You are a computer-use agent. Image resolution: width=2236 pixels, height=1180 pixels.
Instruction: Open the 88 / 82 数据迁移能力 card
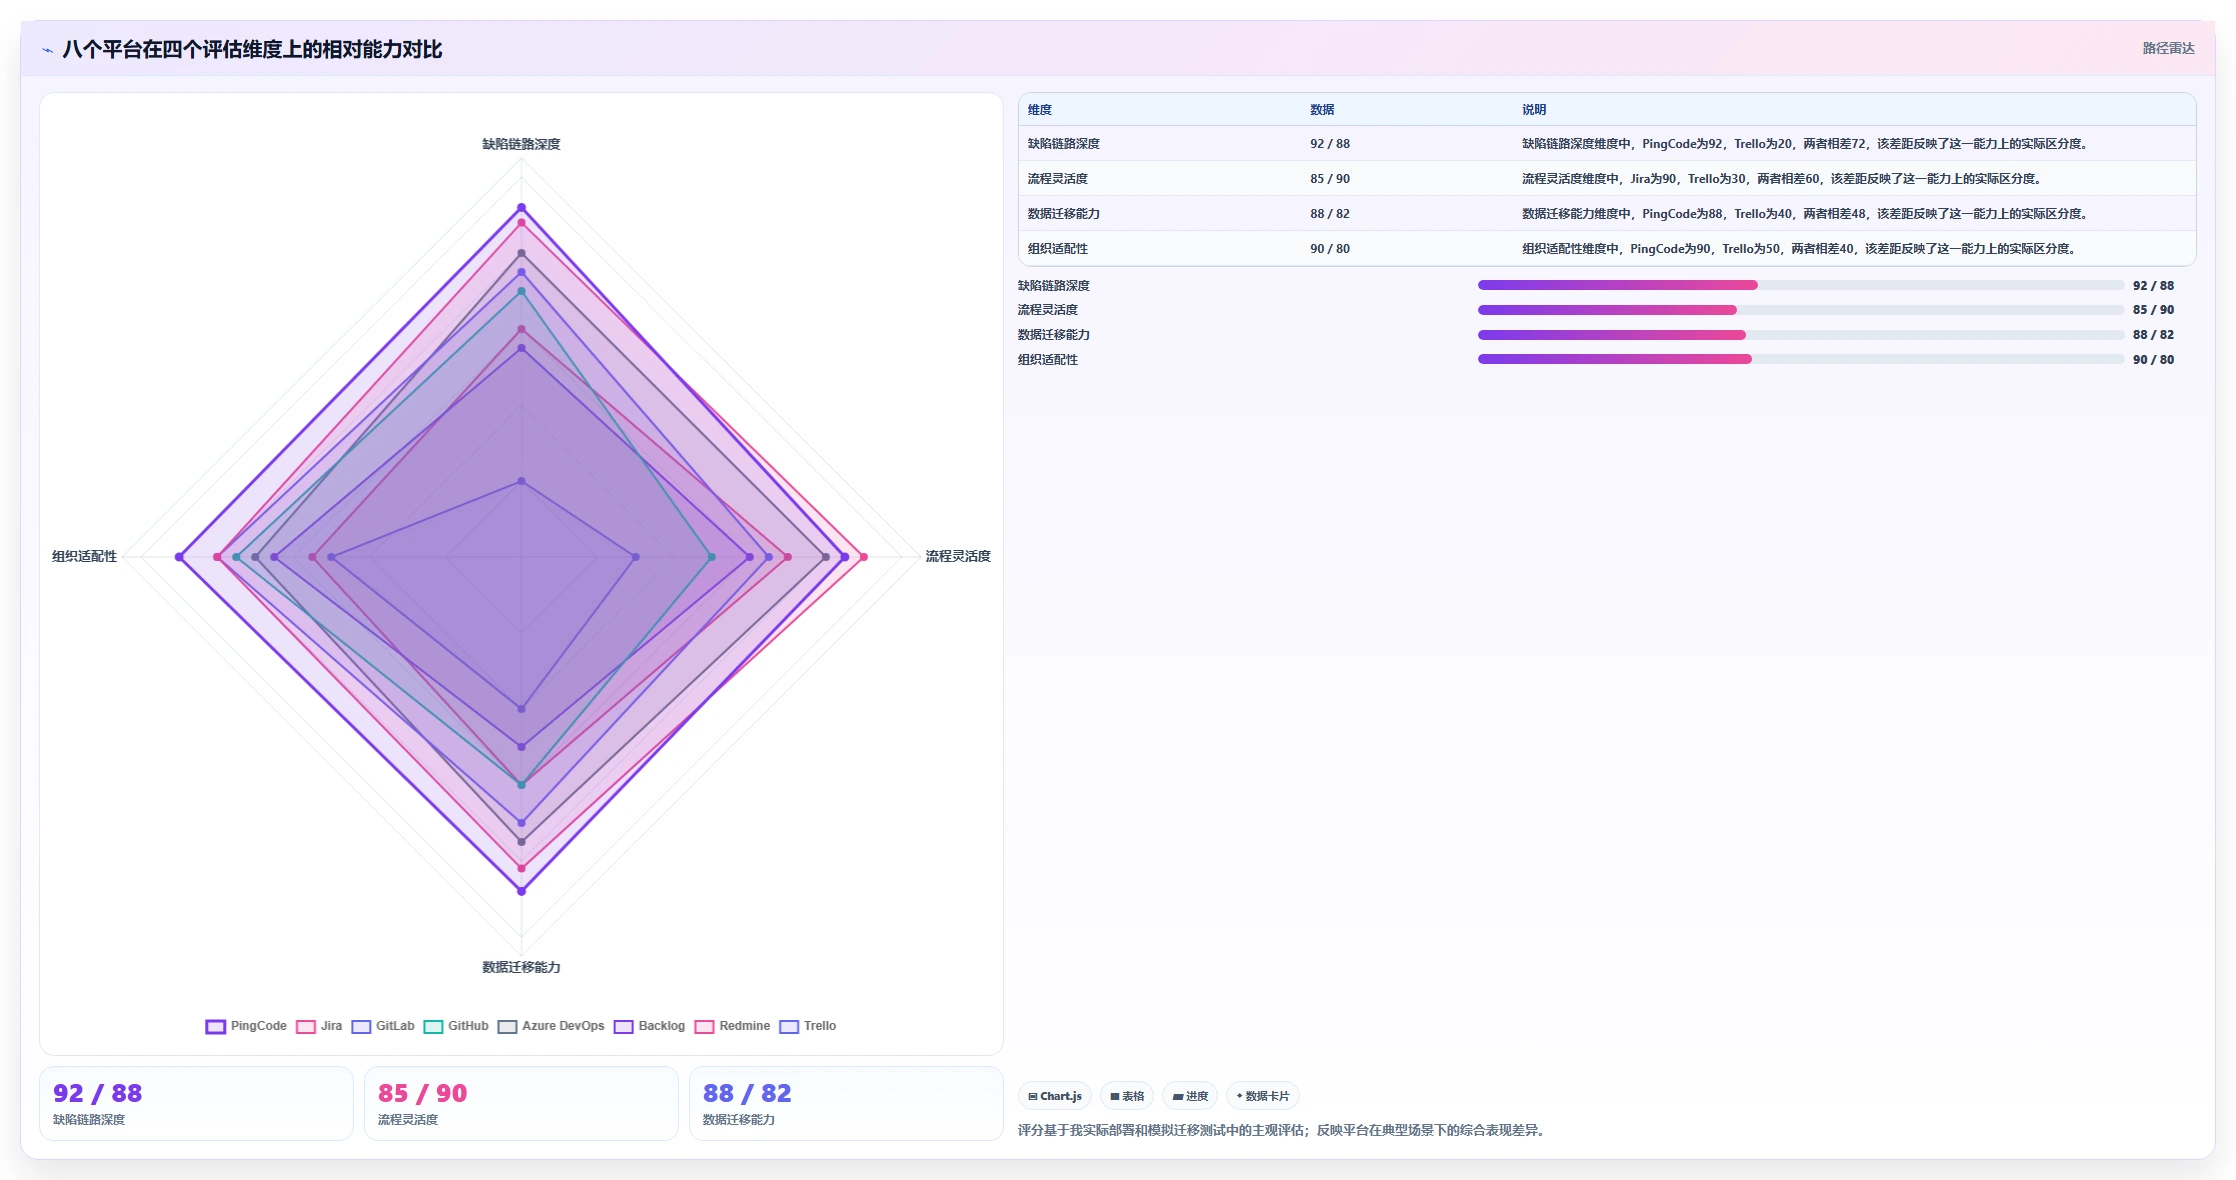point(846,1103)
